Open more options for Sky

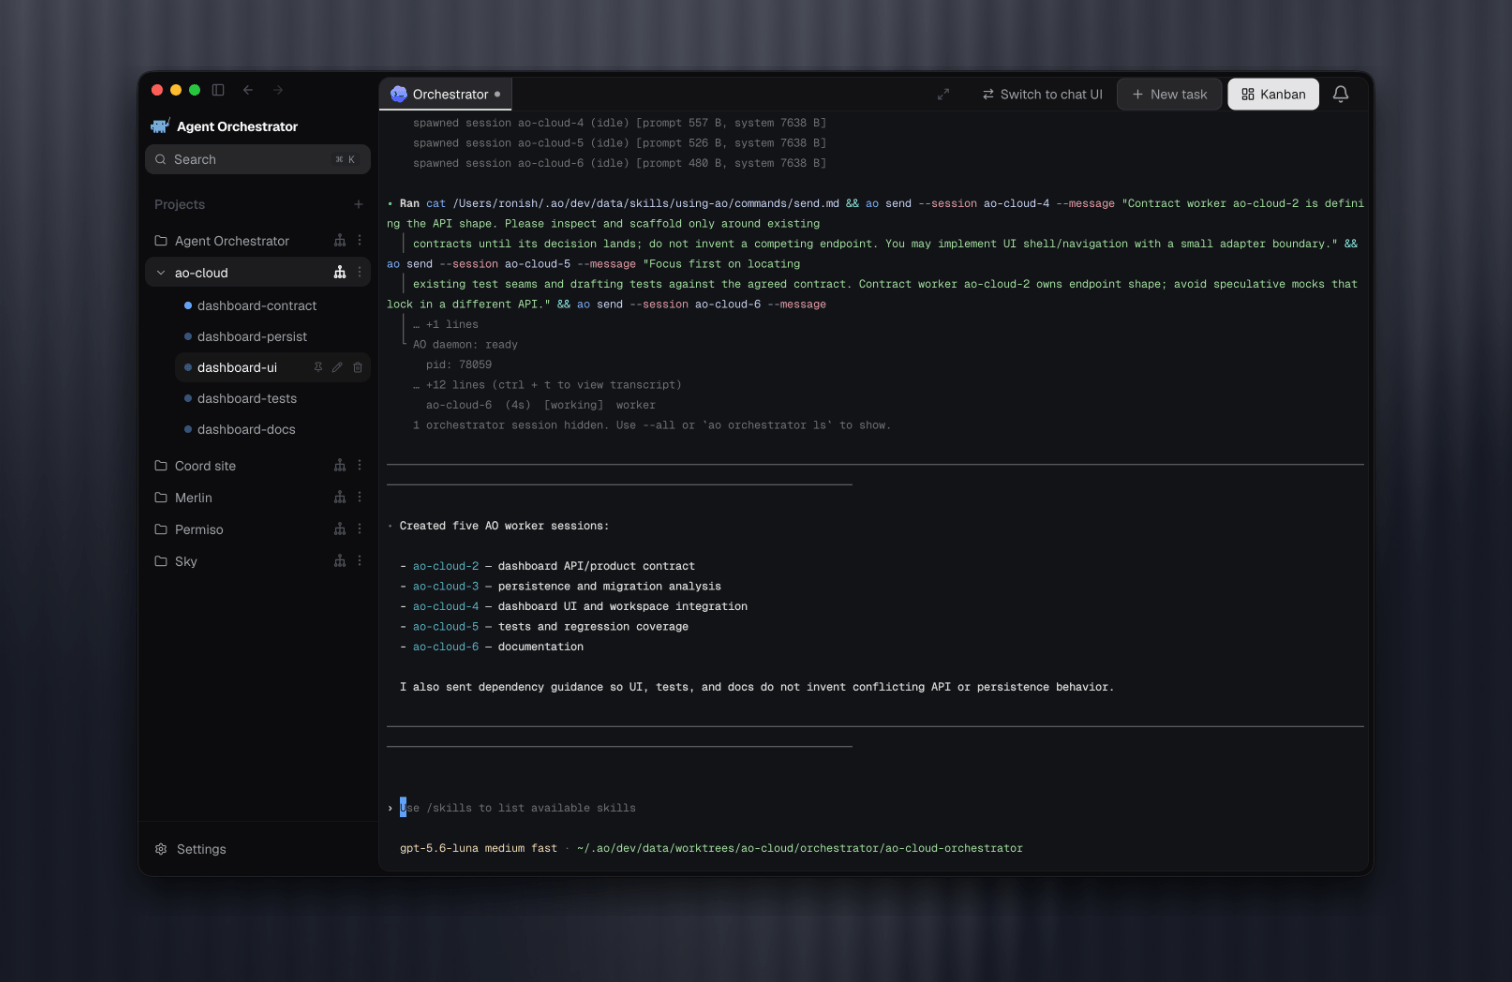(x=359, y=561)
